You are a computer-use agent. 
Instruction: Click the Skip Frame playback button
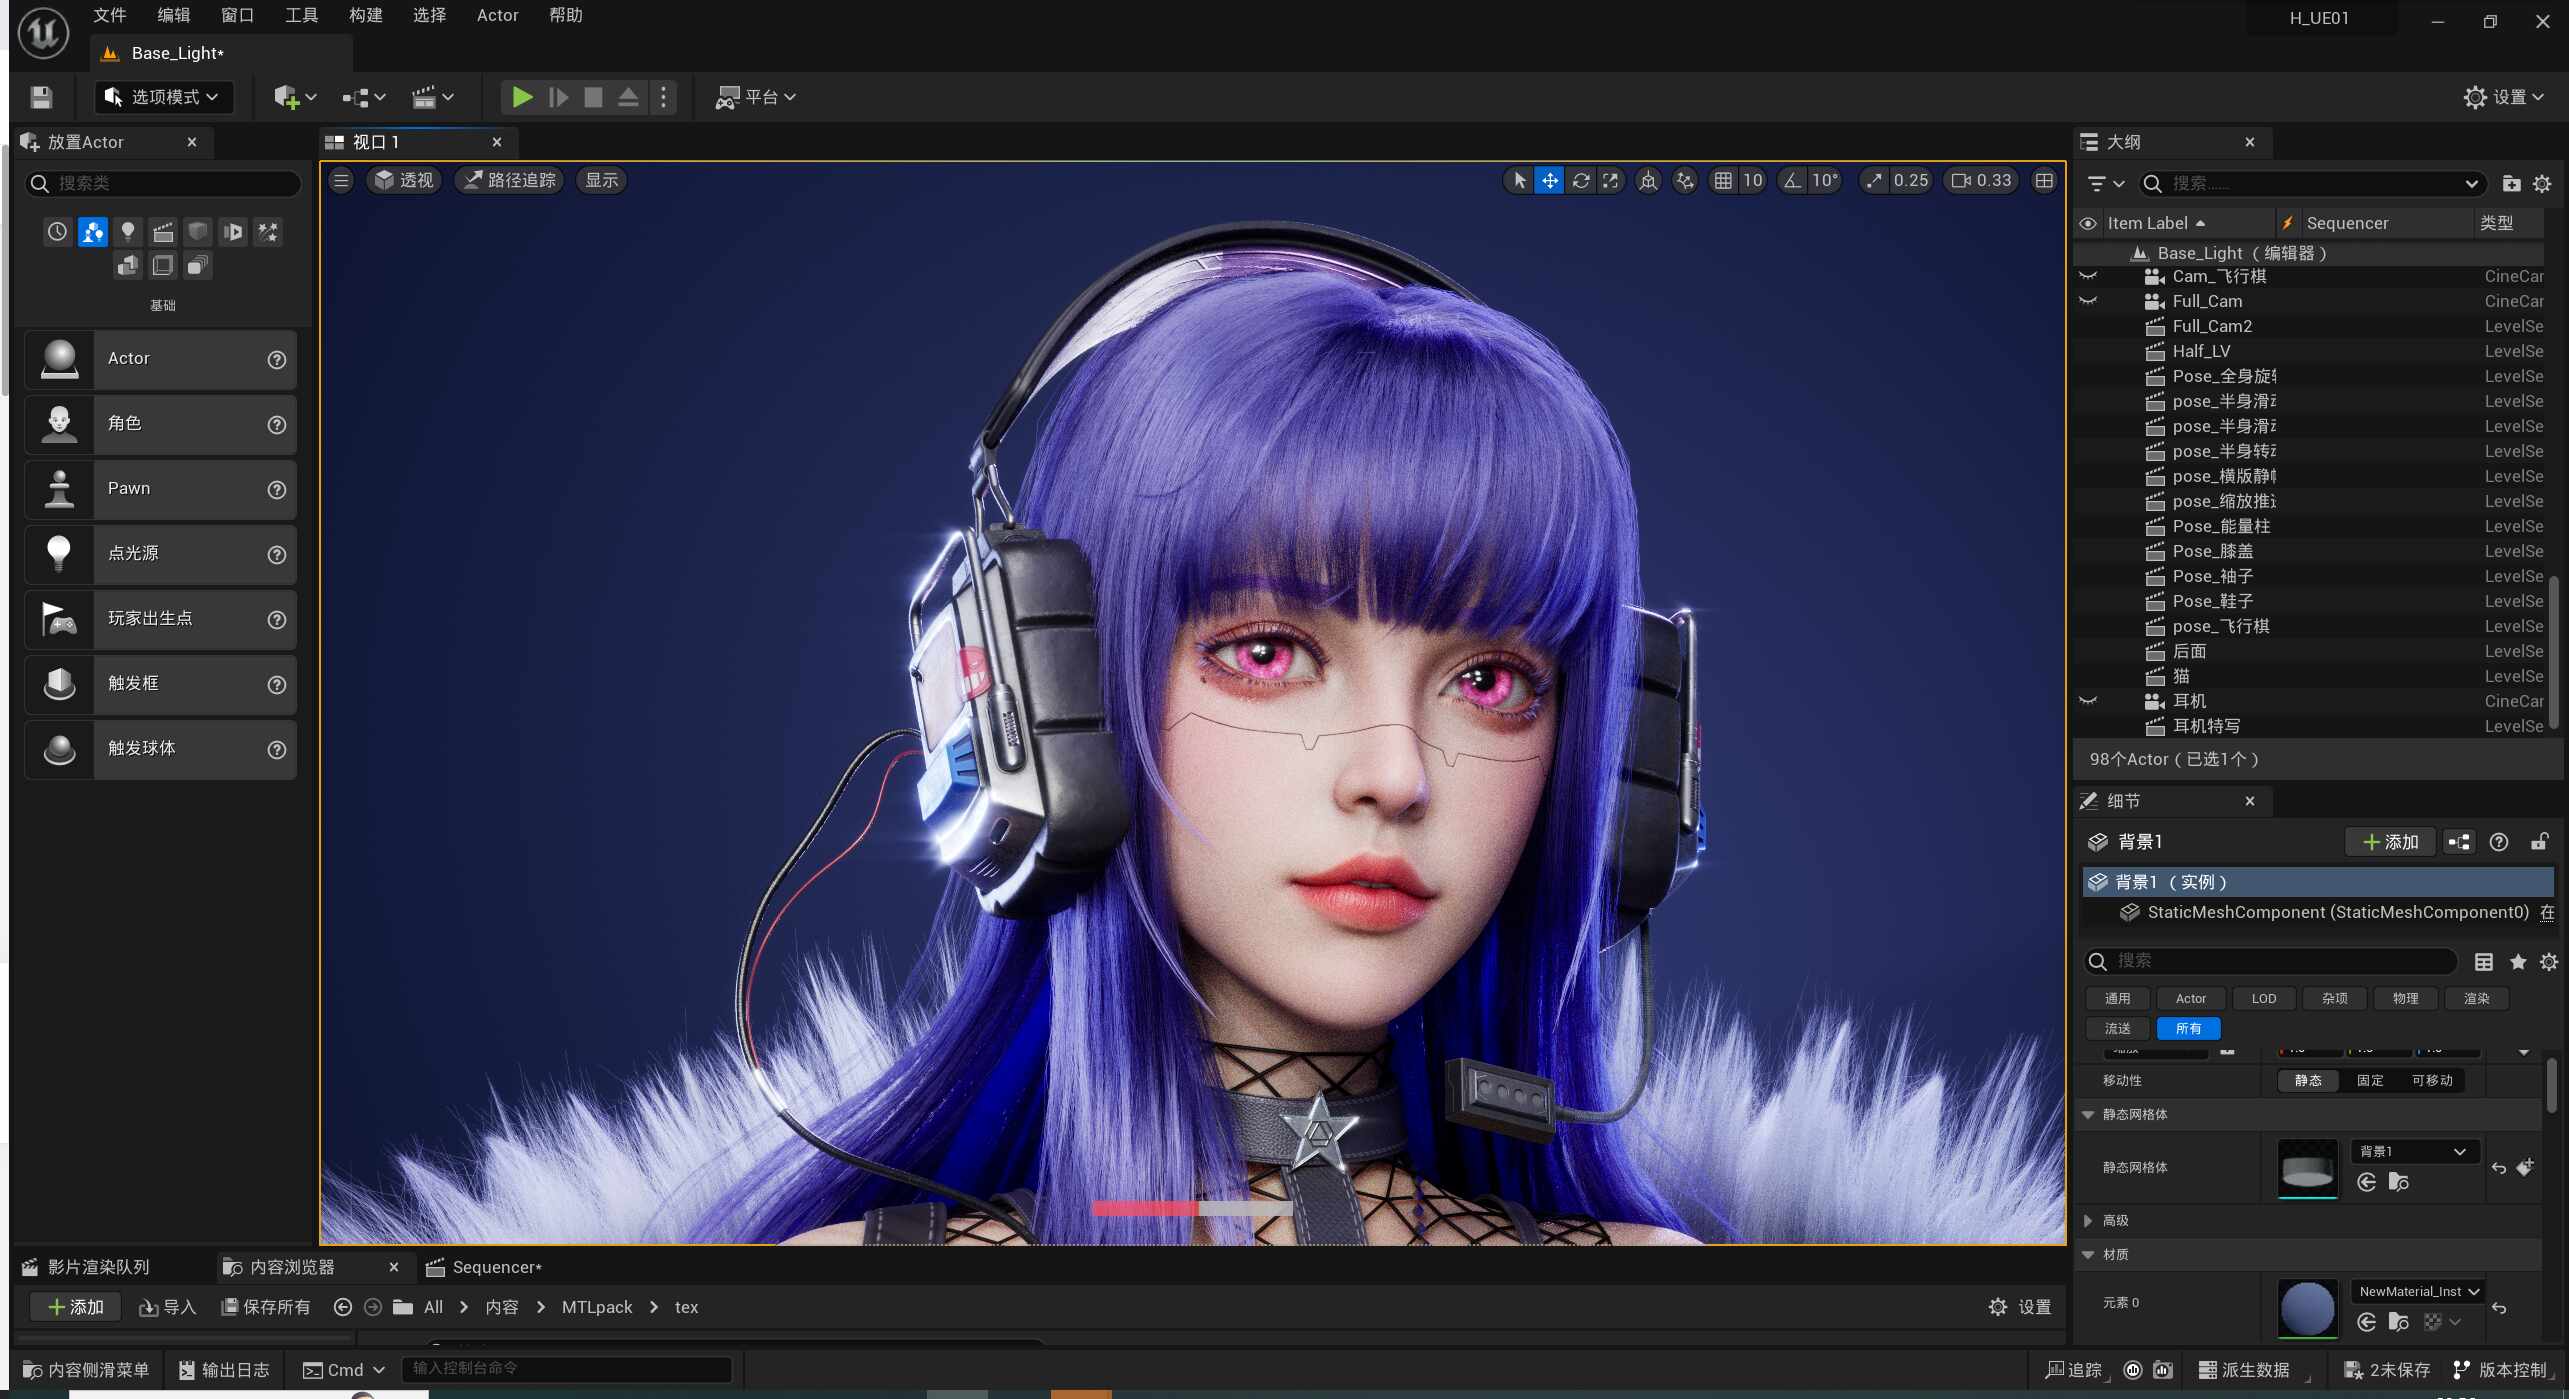(558, 97)
